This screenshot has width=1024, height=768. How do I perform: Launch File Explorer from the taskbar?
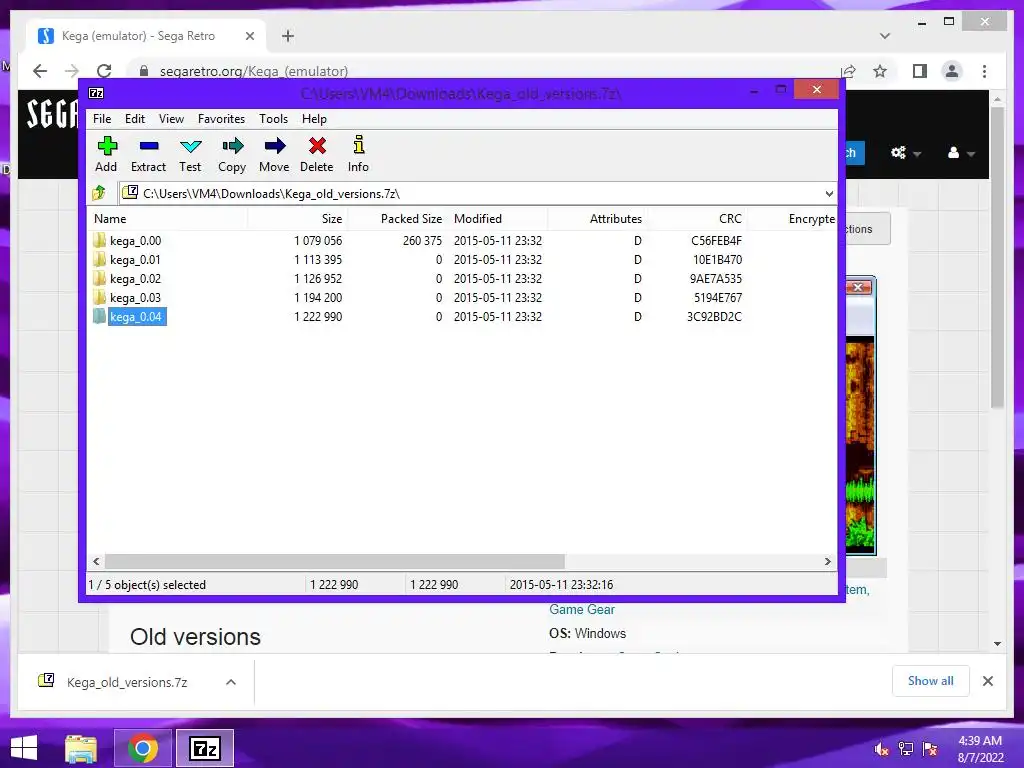81,748
